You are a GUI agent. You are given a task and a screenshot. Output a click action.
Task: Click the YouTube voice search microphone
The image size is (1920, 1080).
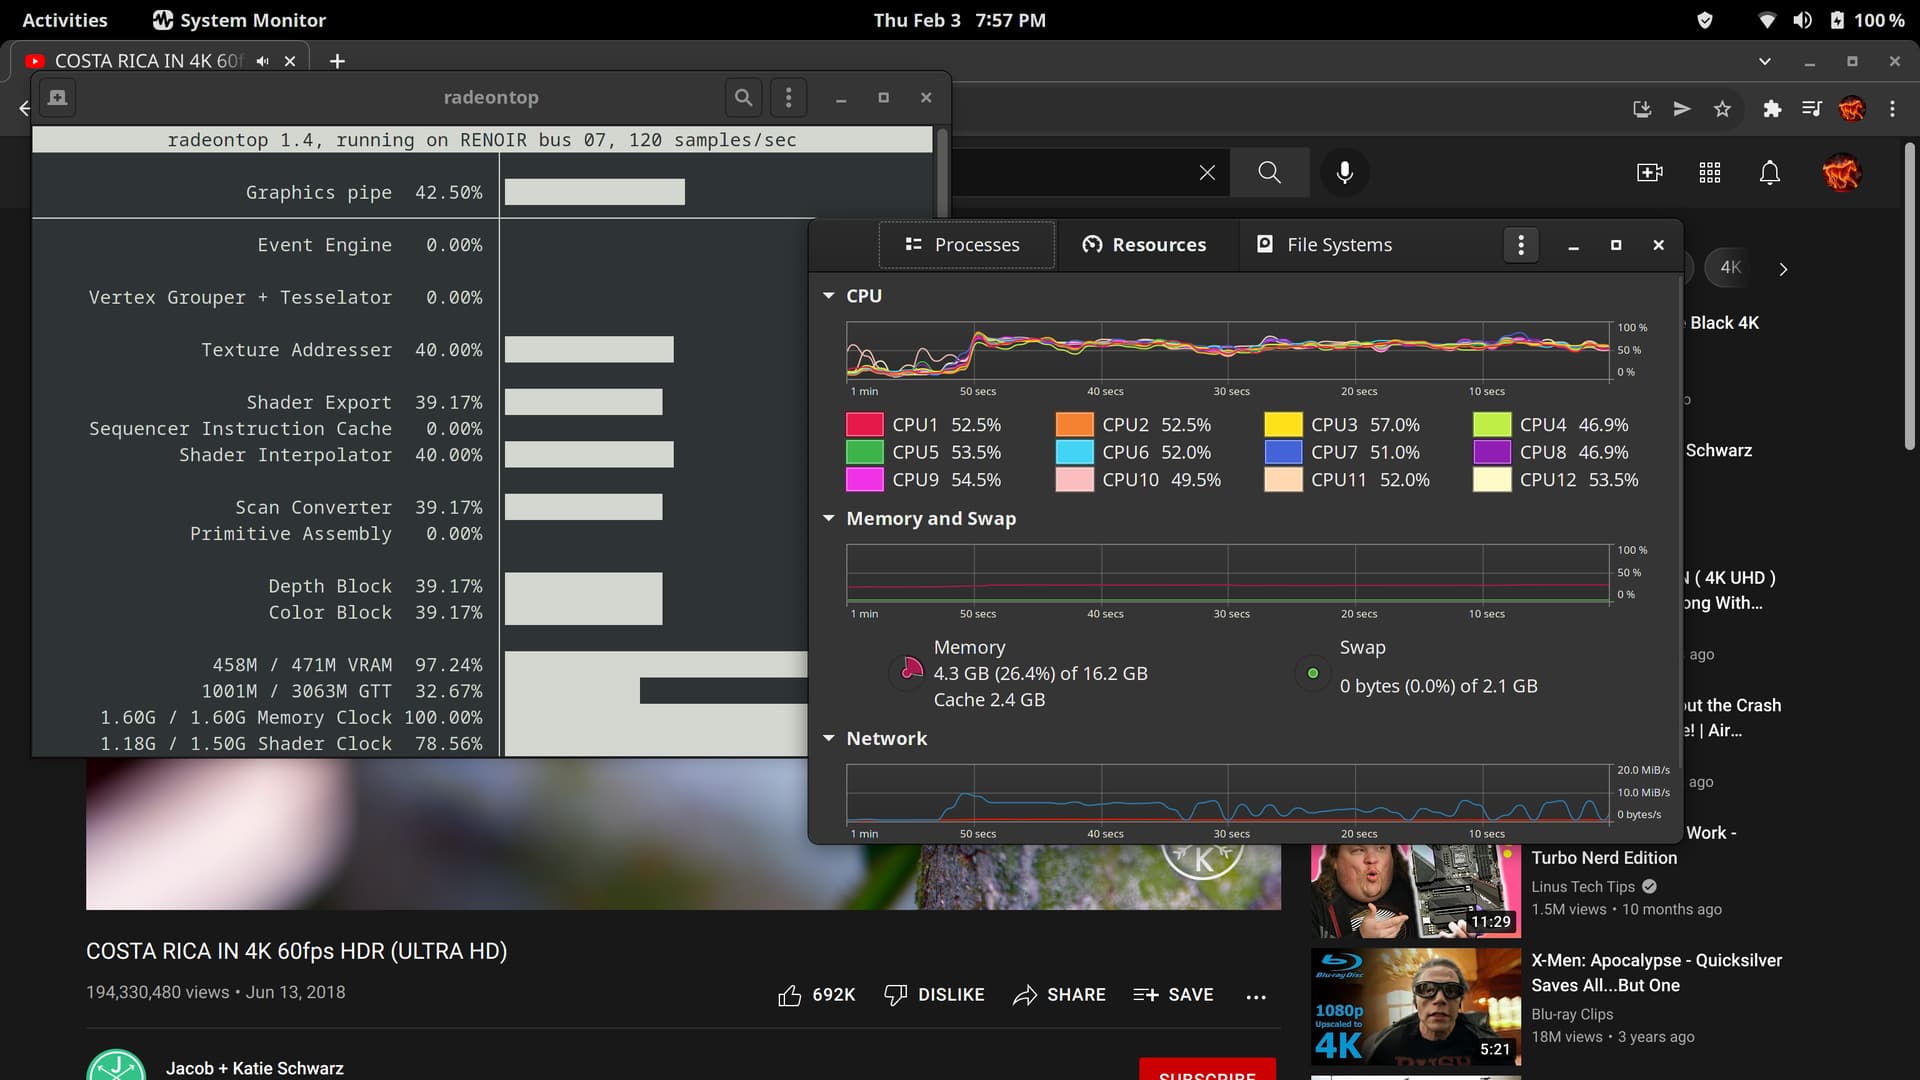(1345, 172)
